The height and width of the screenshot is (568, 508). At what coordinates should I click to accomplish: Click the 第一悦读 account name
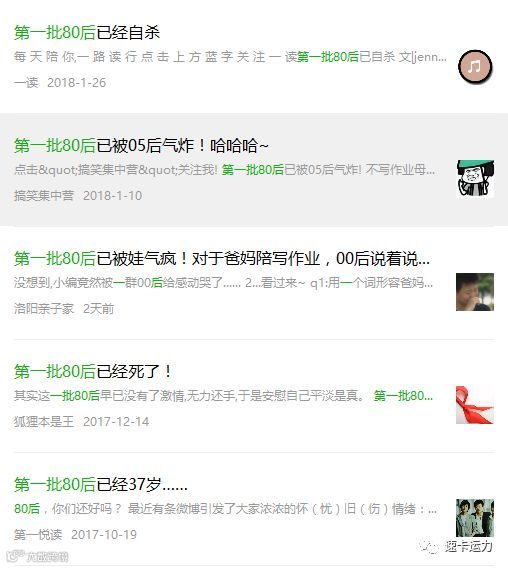coord(38,535)
